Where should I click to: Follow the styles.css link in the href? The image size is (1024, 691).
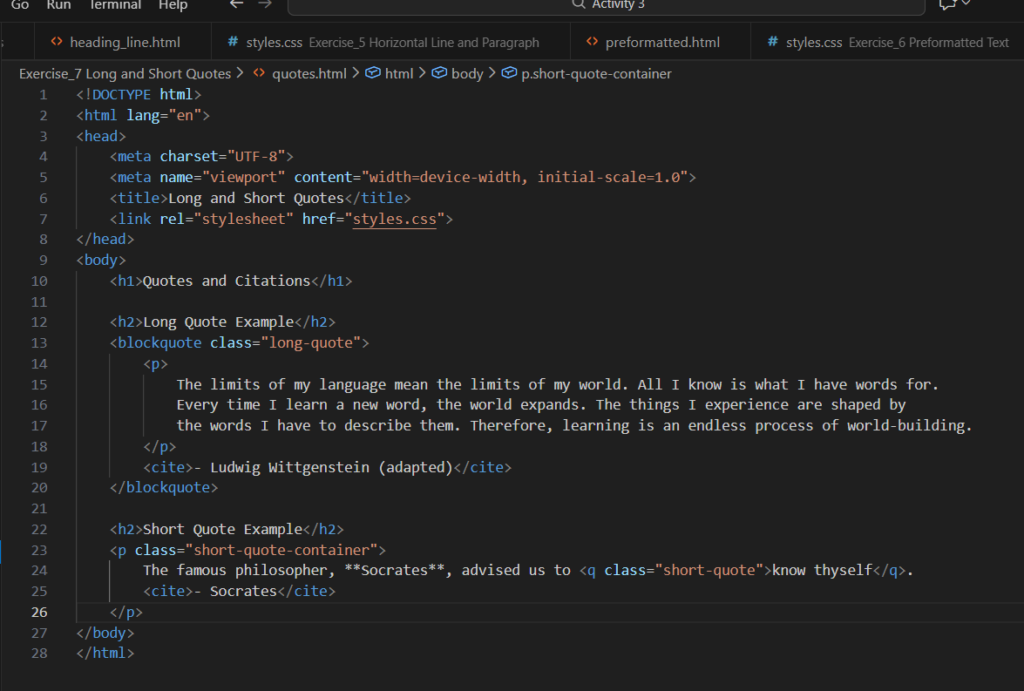(394, 219)
